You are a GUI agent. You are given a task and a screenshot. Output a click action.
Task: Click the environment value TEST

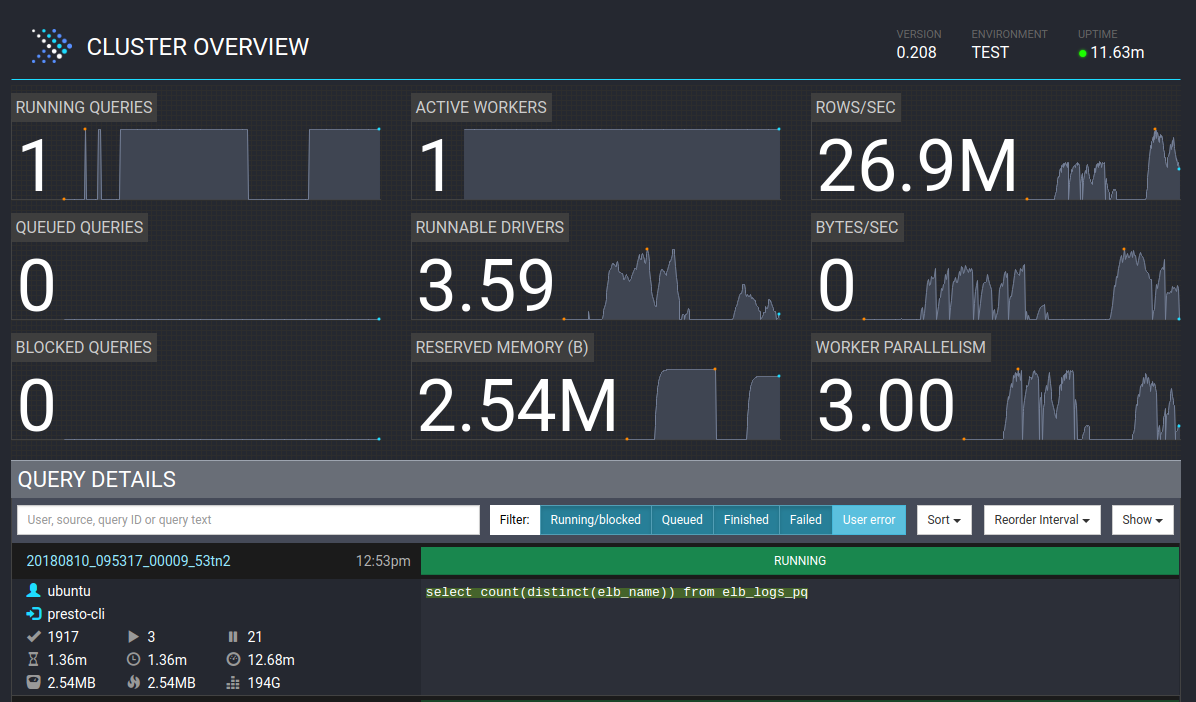(x=990, y=53)
